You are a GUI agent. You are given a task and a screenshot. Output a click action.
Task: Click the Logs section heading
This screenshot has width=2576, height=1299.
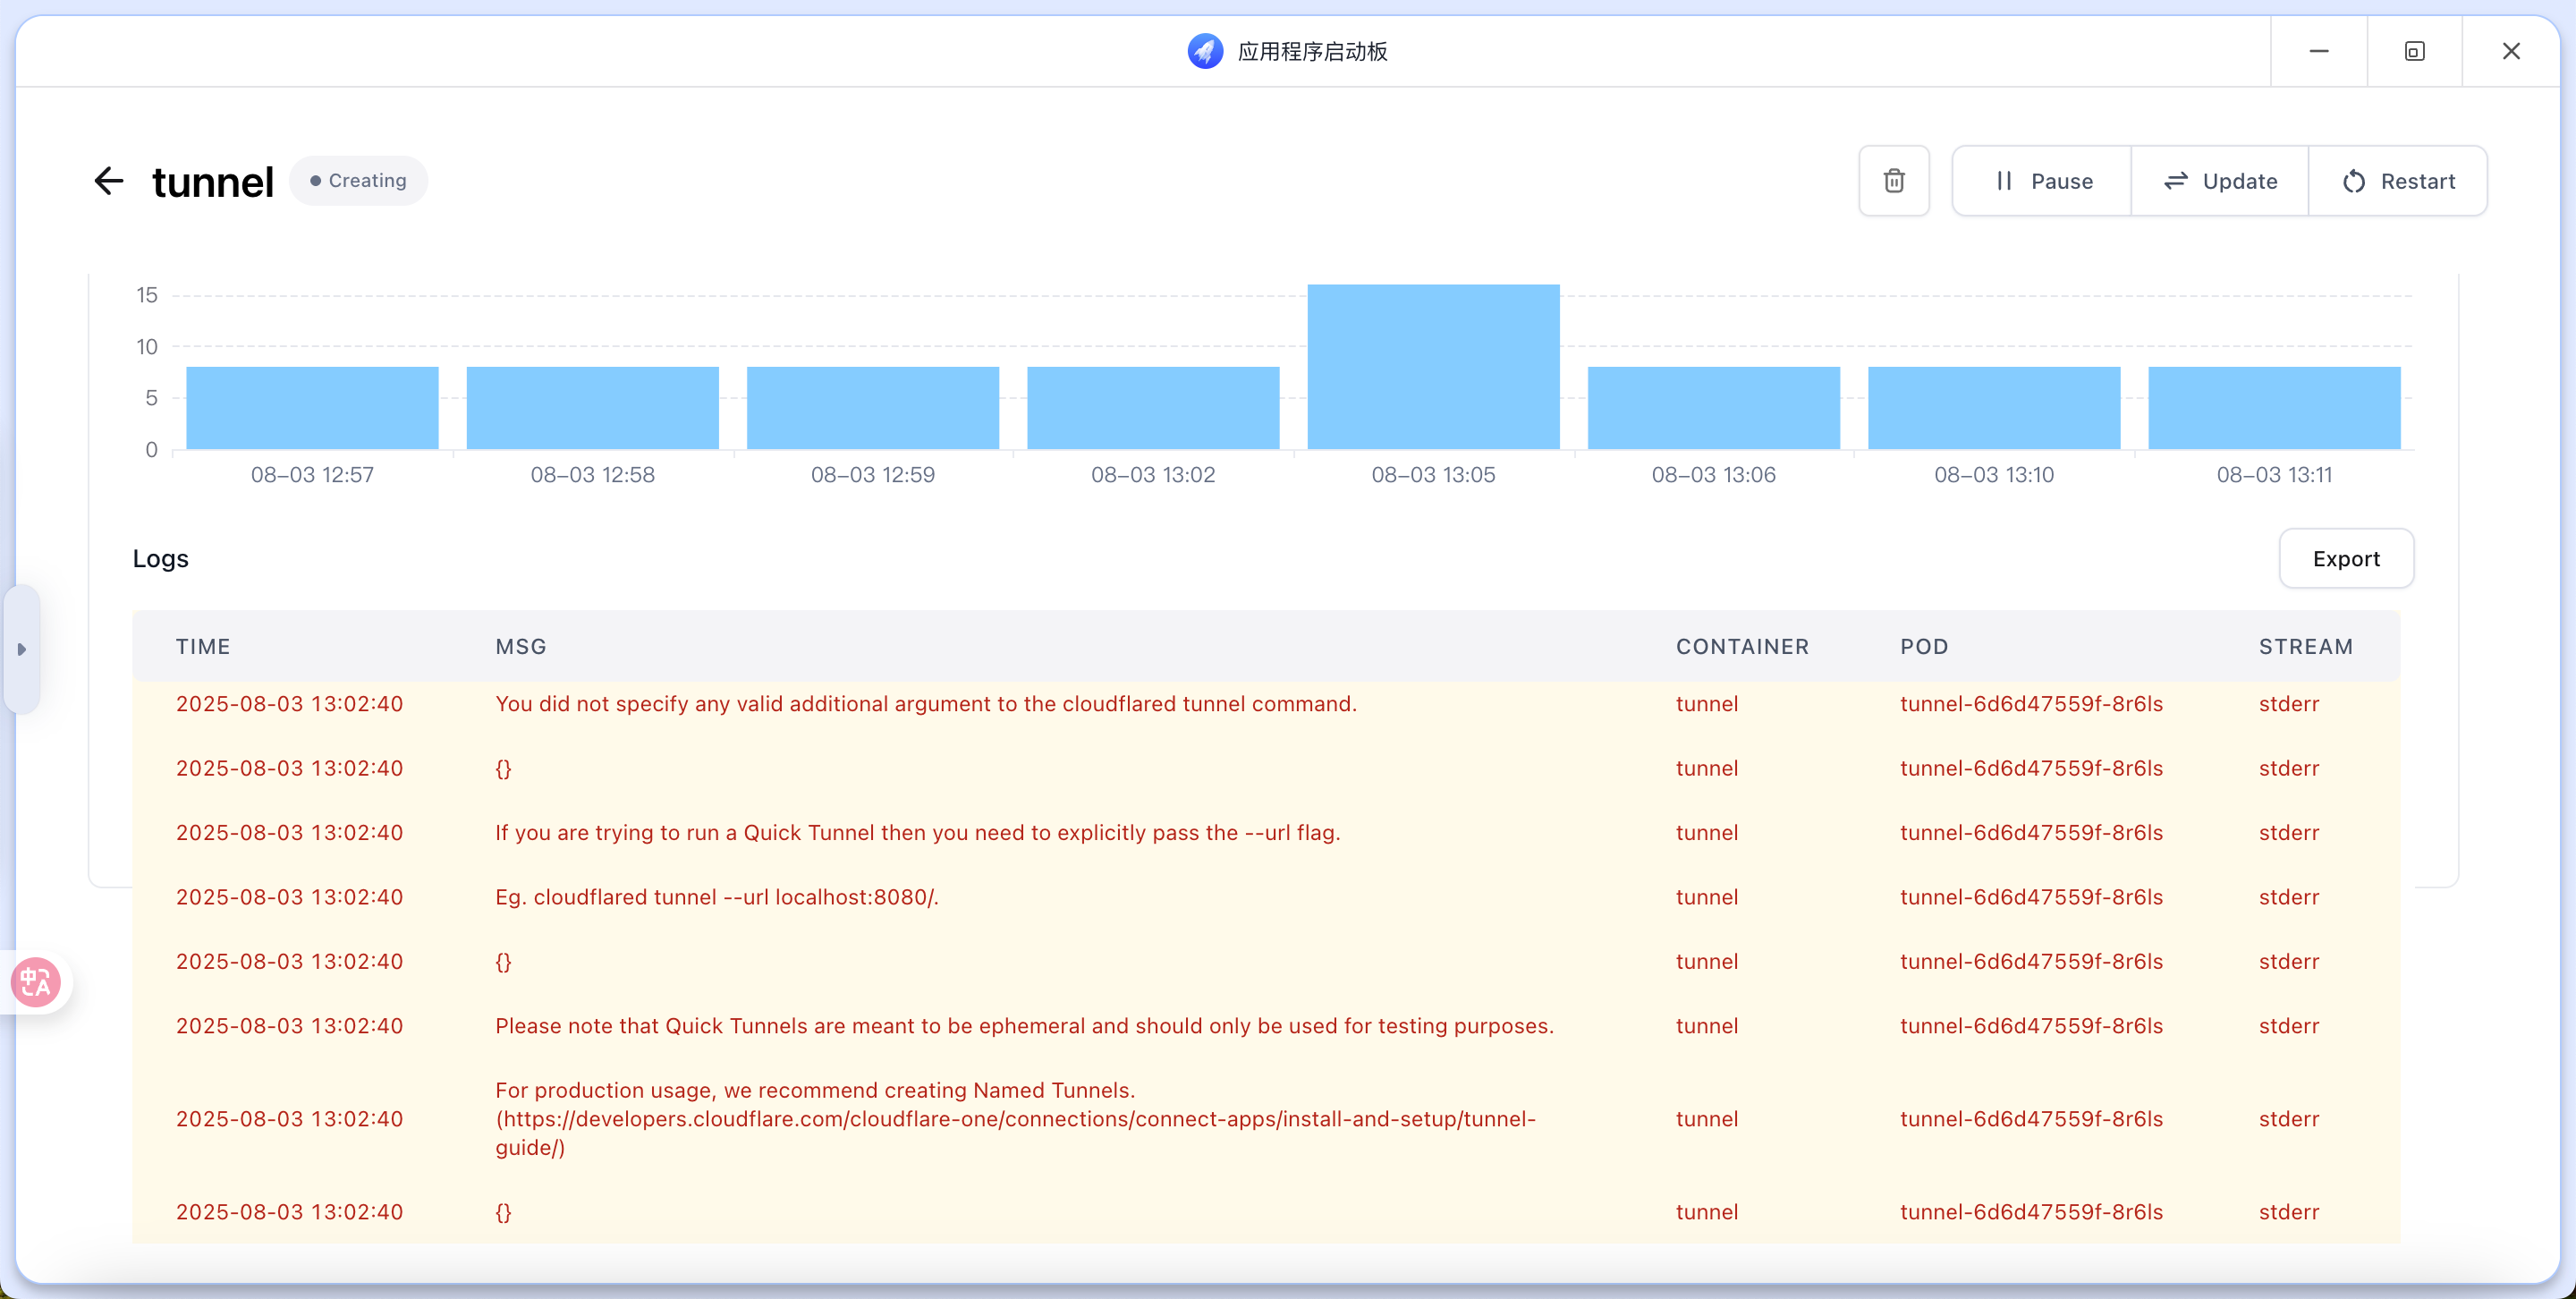(160, 559)
